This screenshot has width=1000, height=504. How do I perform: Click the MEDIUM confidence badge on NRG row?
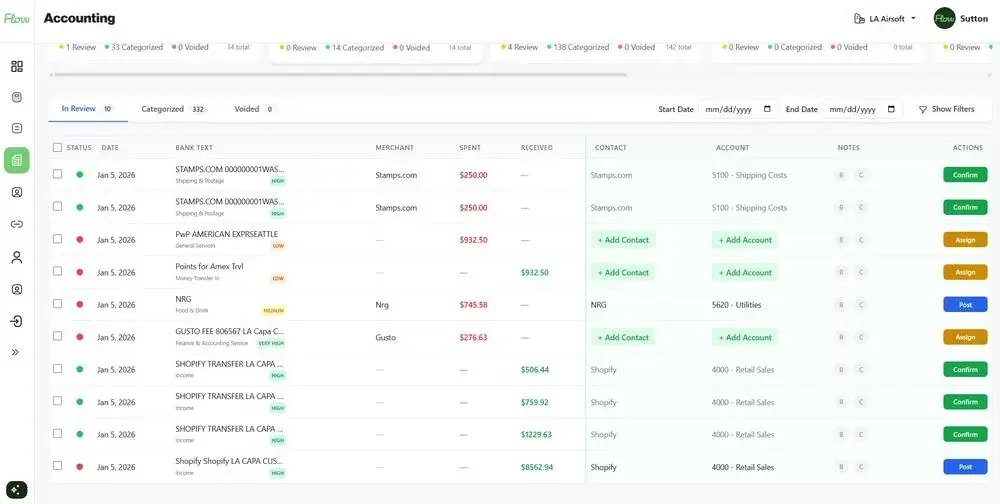(x=272, y=311)
